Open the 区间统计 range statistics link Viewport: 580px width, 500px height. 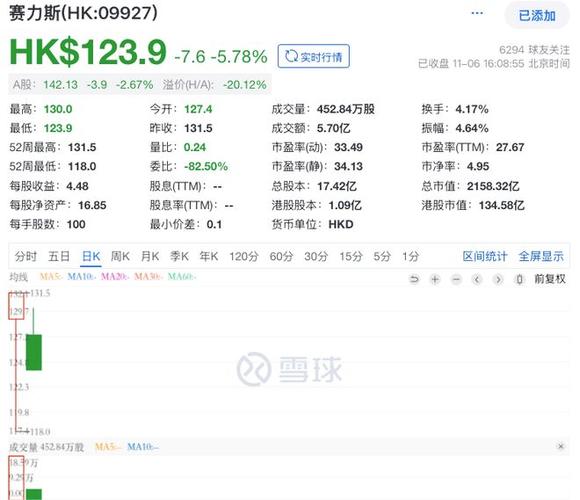(485, 256)
